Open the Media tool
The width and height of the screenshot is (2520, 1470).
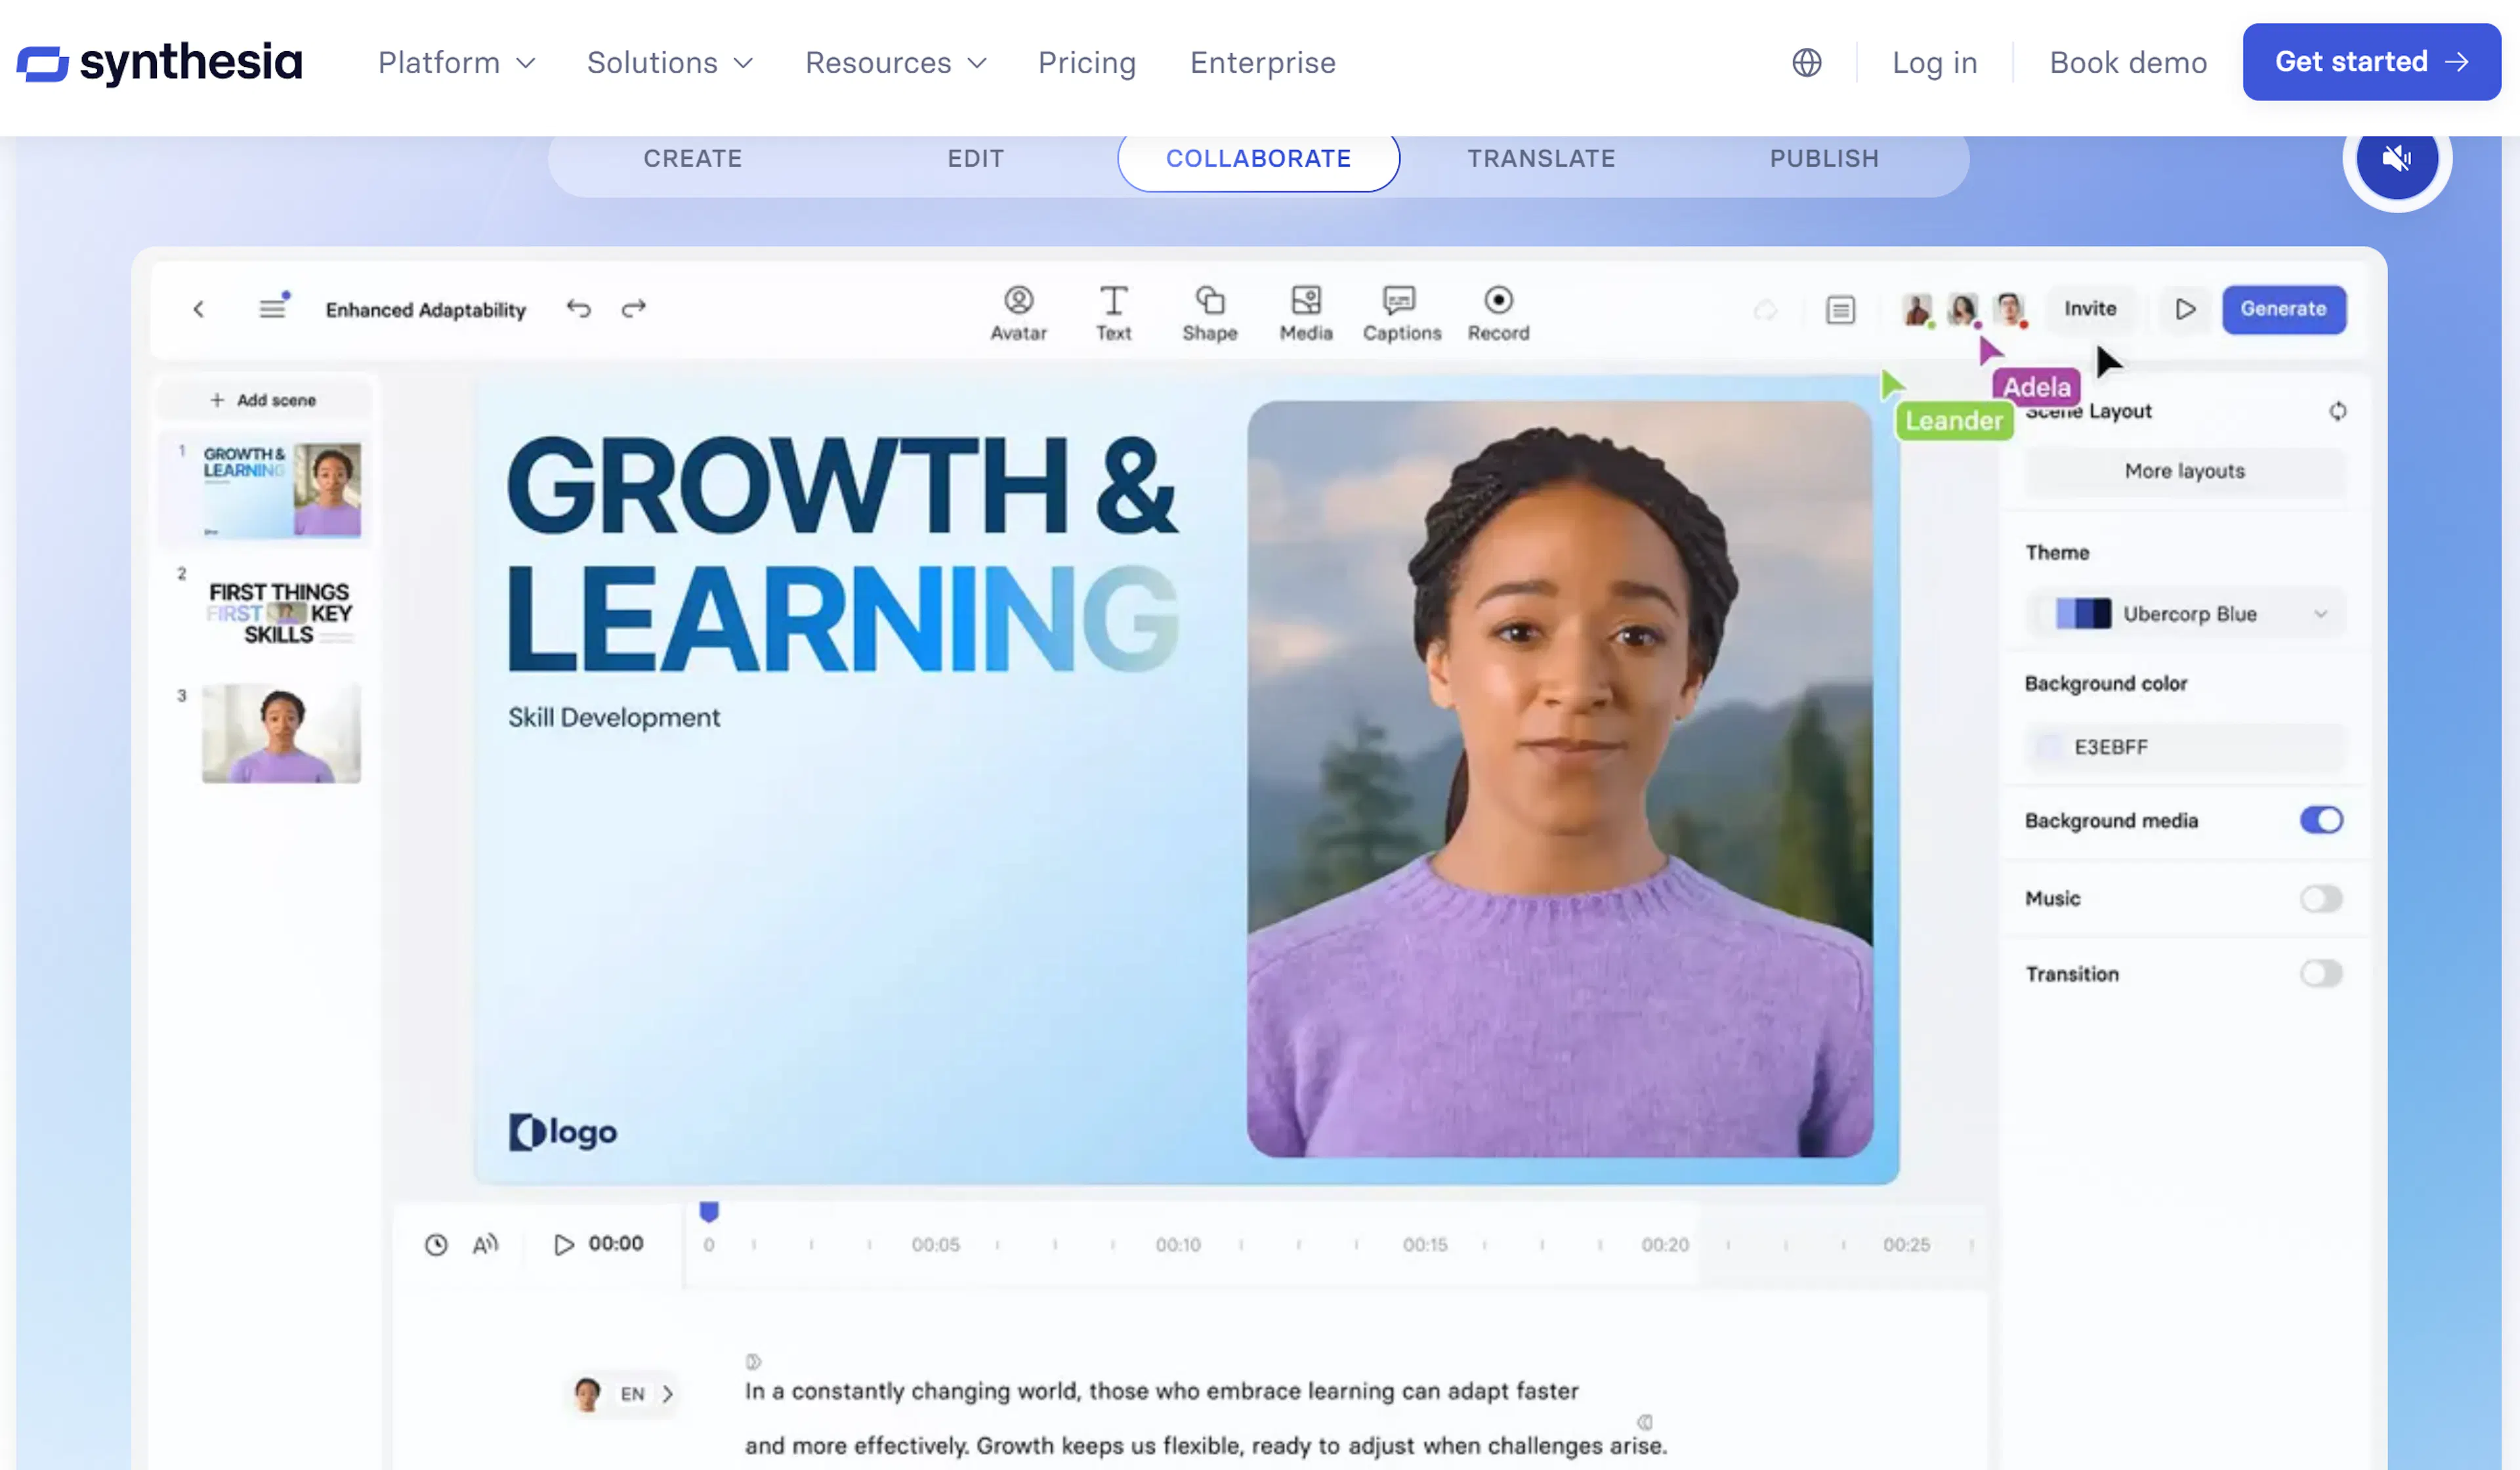[x=1306, y=313]
